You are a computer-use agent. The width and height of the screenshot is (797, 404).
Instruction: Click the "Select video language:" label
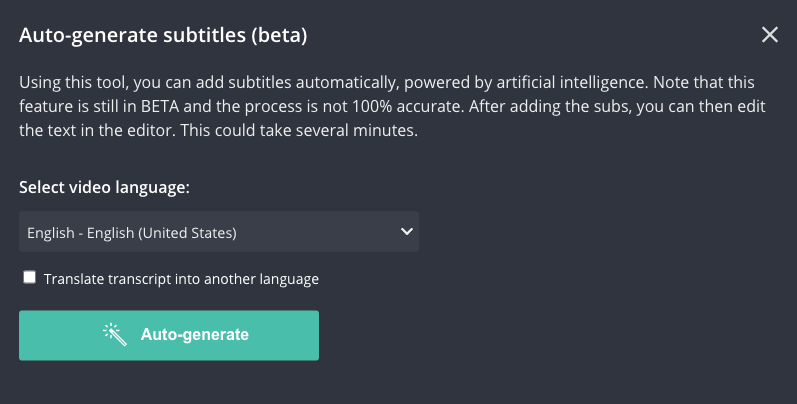104,187
